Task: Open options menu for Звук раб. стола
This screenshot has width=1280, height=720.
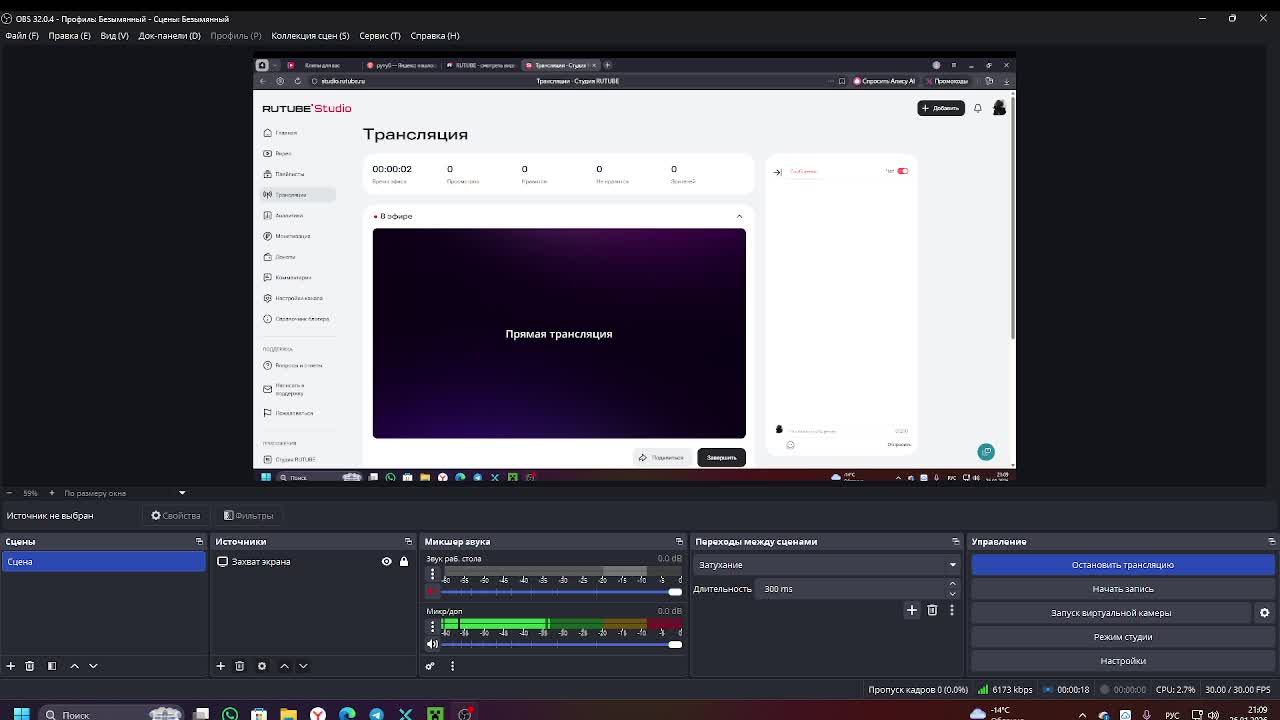Action: (432, 574)
